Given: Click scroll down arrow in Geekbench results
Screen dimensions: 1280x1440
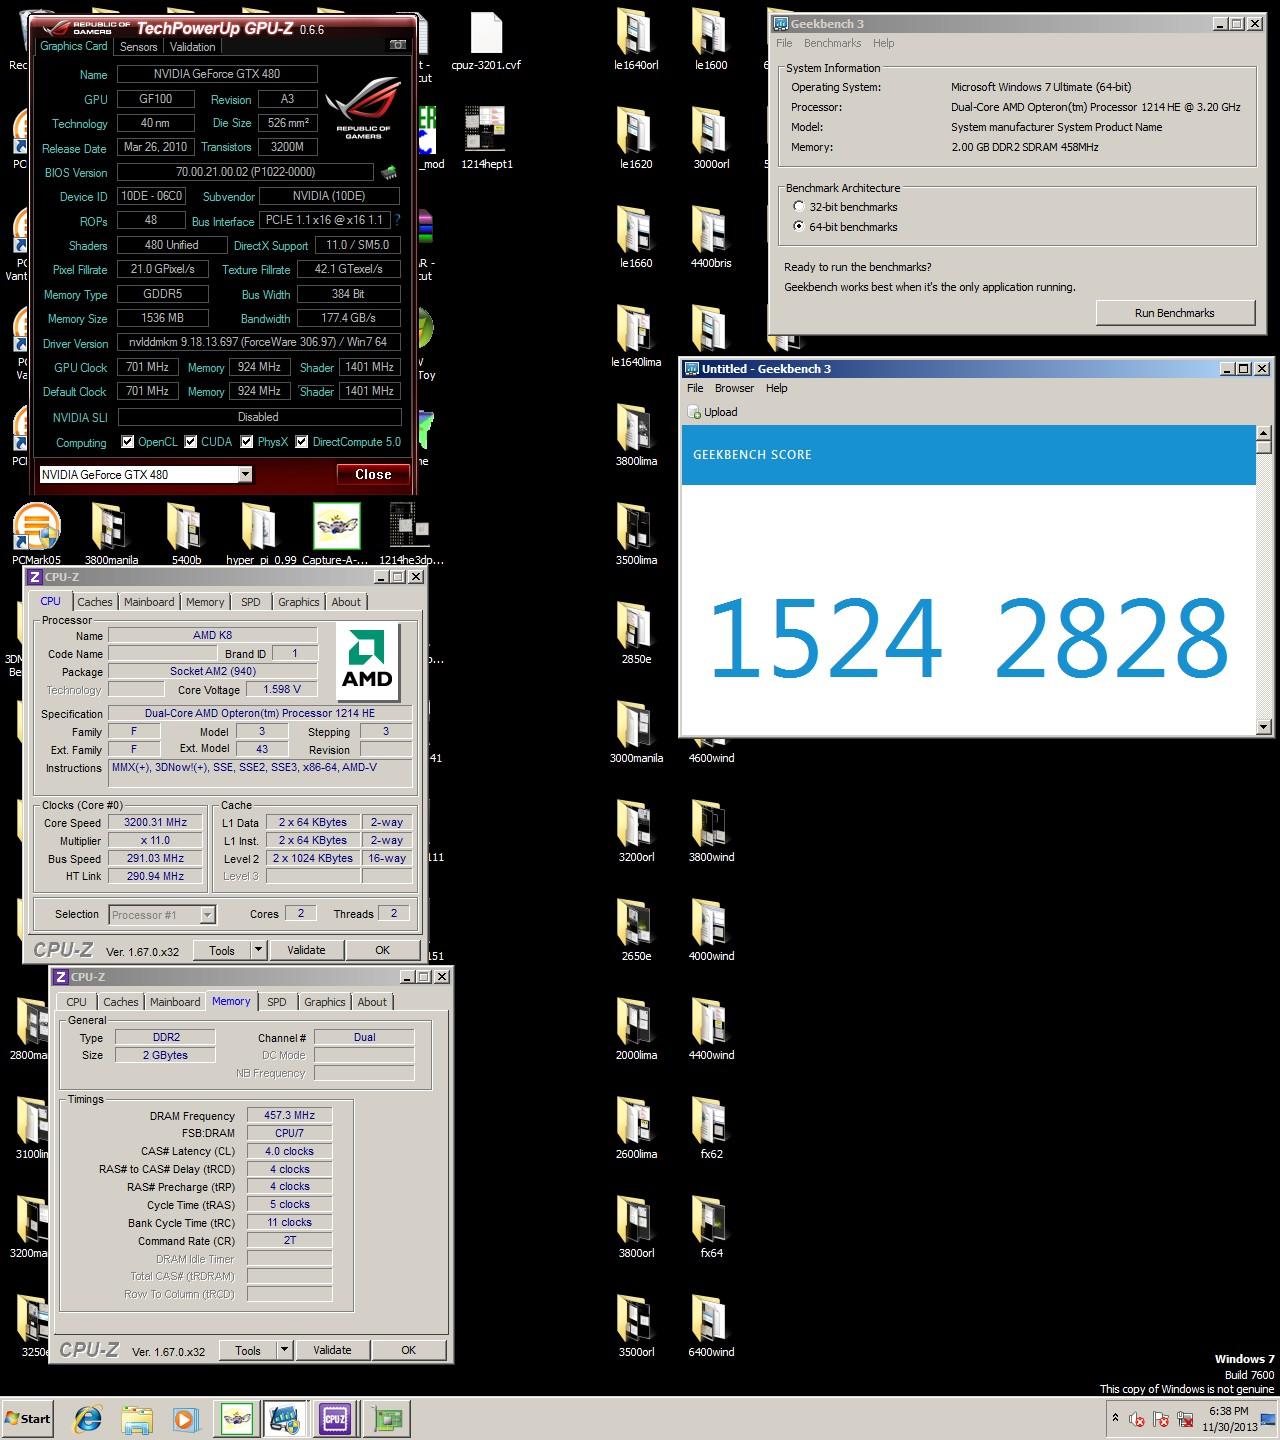Looking at the screenshot, I should (x=1264, y=727).
